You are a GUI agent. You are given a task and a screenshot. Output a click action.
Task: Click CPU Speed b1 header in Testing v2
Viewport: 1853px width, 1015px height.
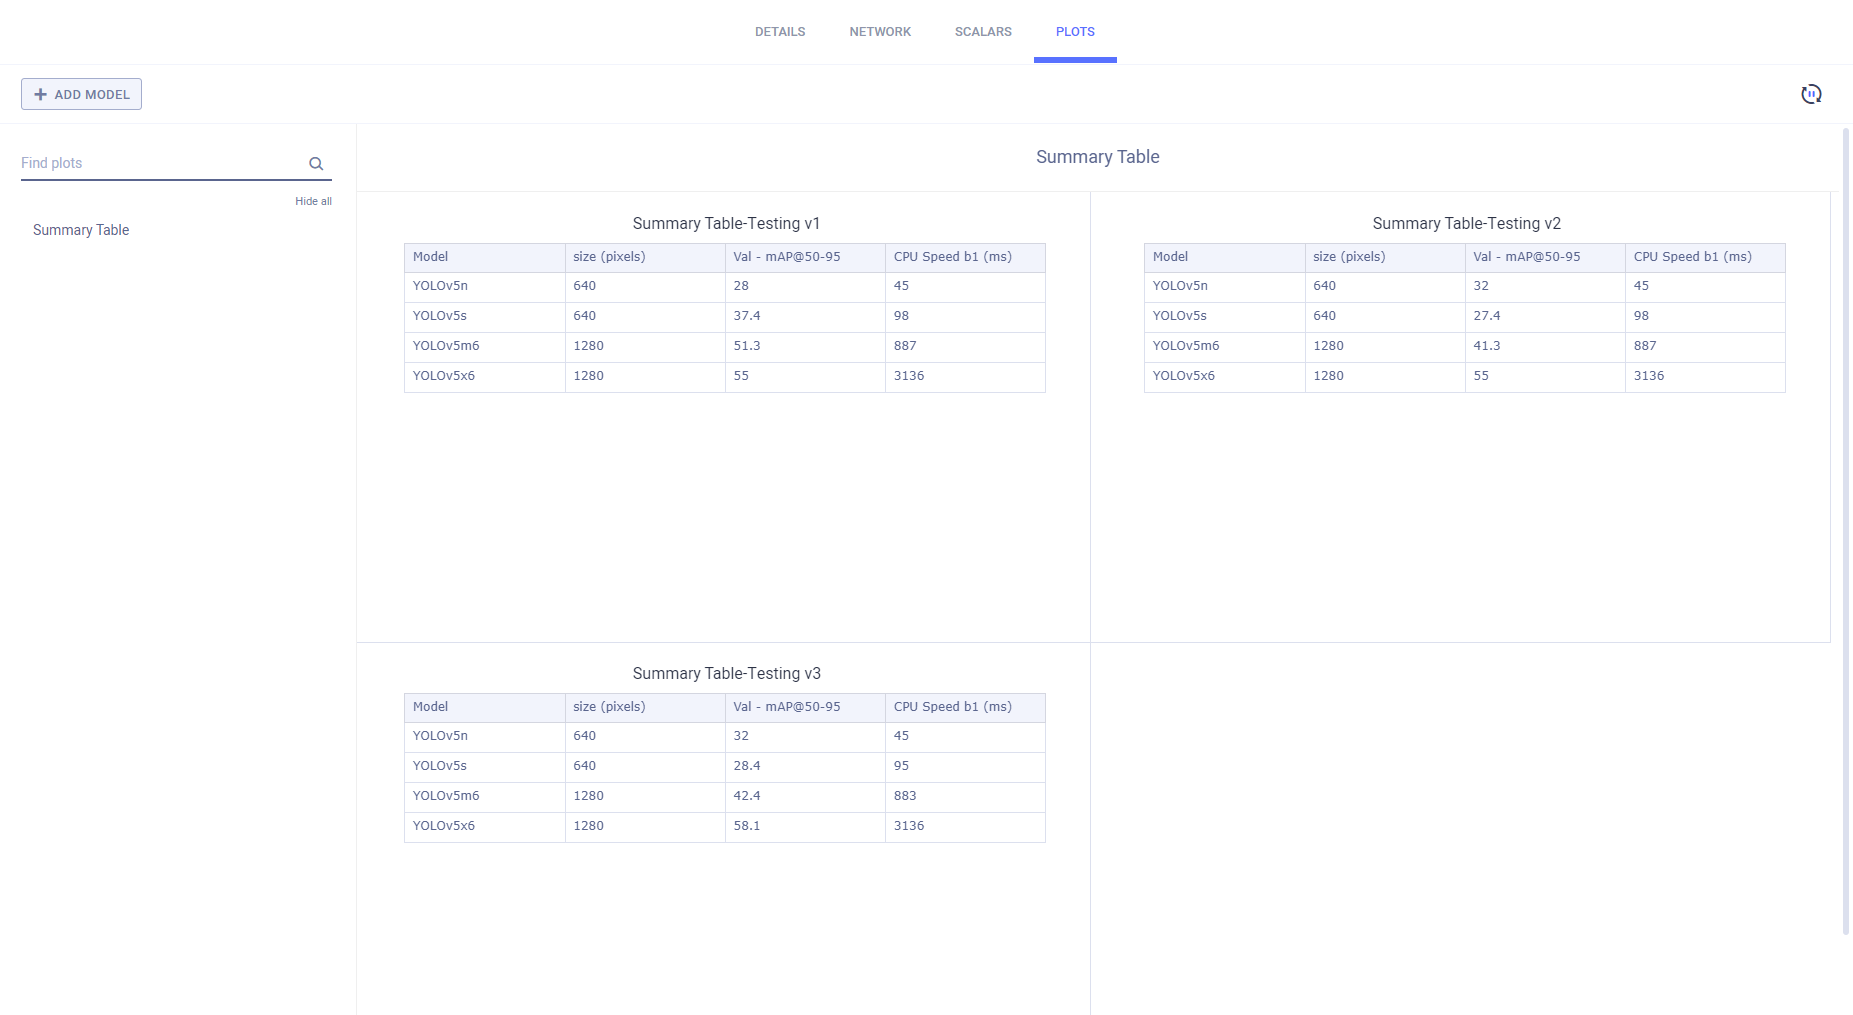coord(1692,256)
